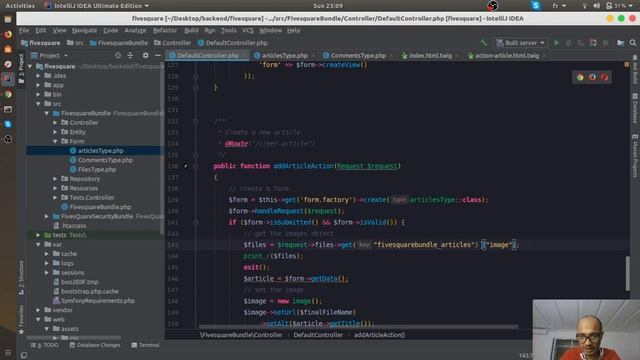Viewport: 640px width, 360px height.
Task: Click DefaultController breadcrumb in editor footer
Action: [x=318, y=335]
